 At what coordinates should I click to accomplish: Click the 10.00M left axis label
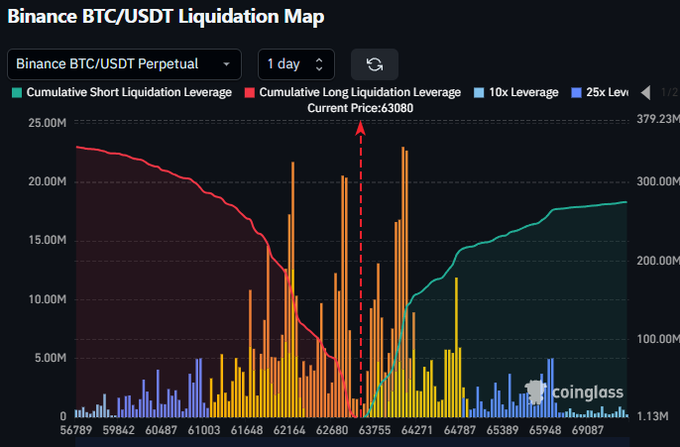(x=47, y=299)
